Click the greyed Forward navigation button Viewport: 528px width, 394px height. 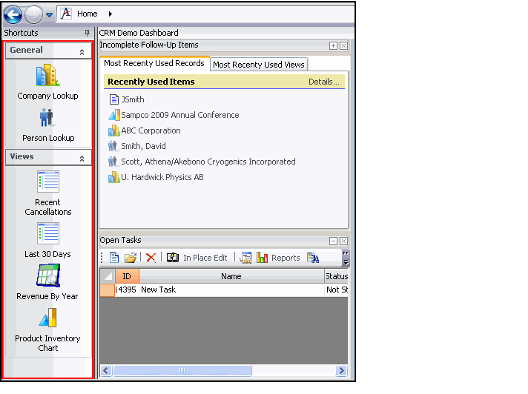(34, 14)
